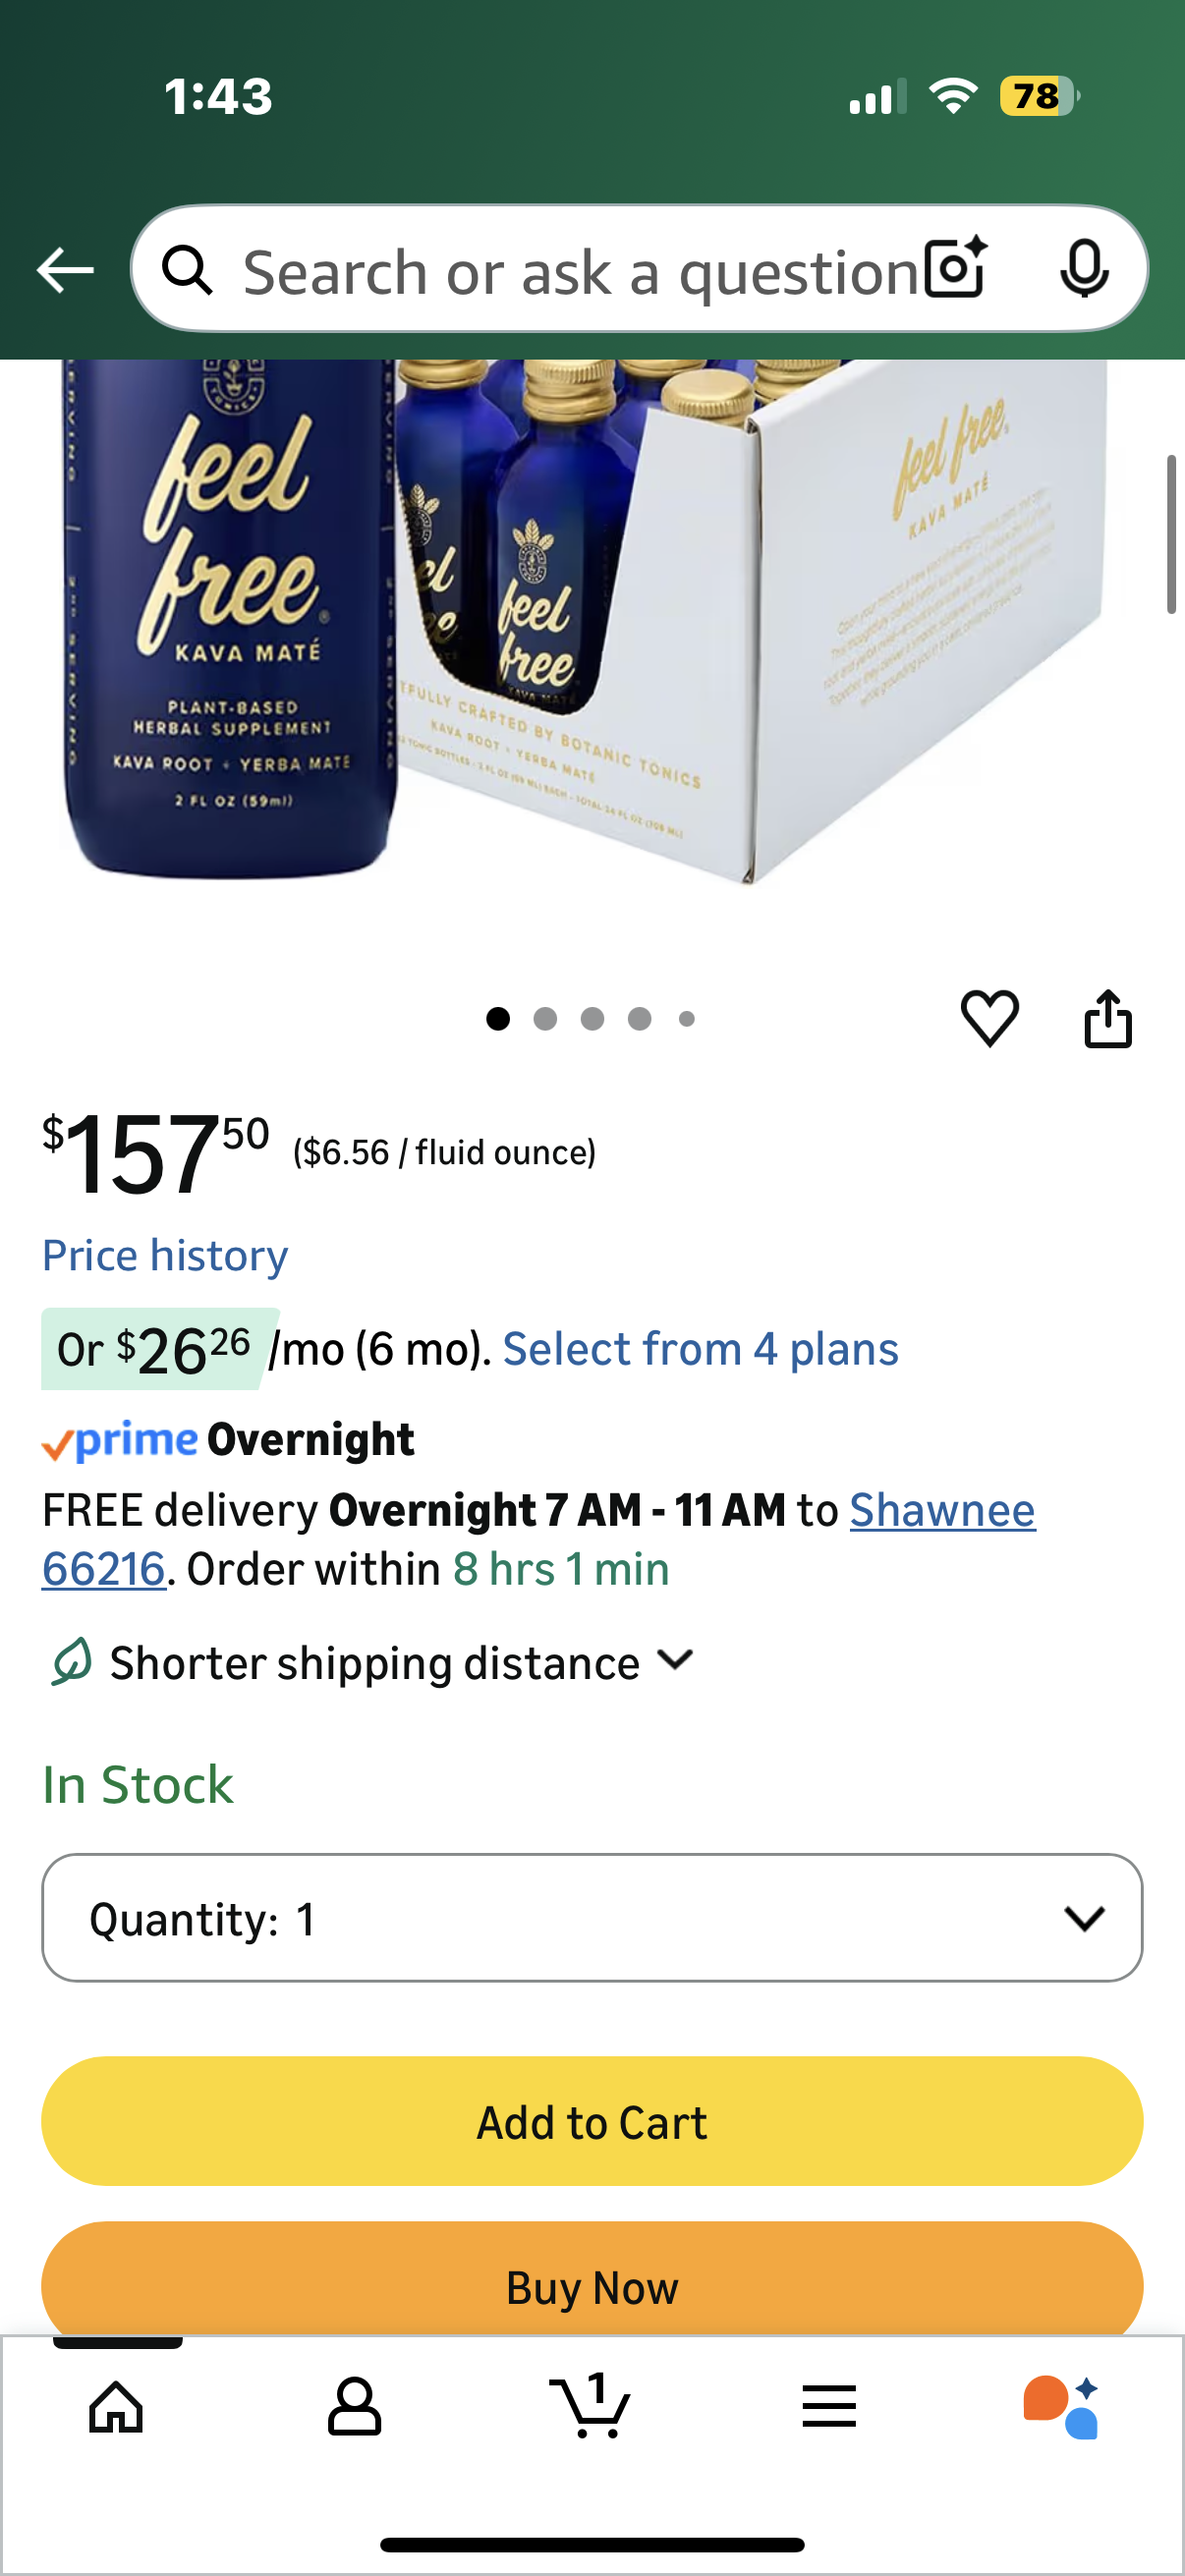Select the second image carousel dot
The image size is (1185, 2576).
coord(545,1019)
